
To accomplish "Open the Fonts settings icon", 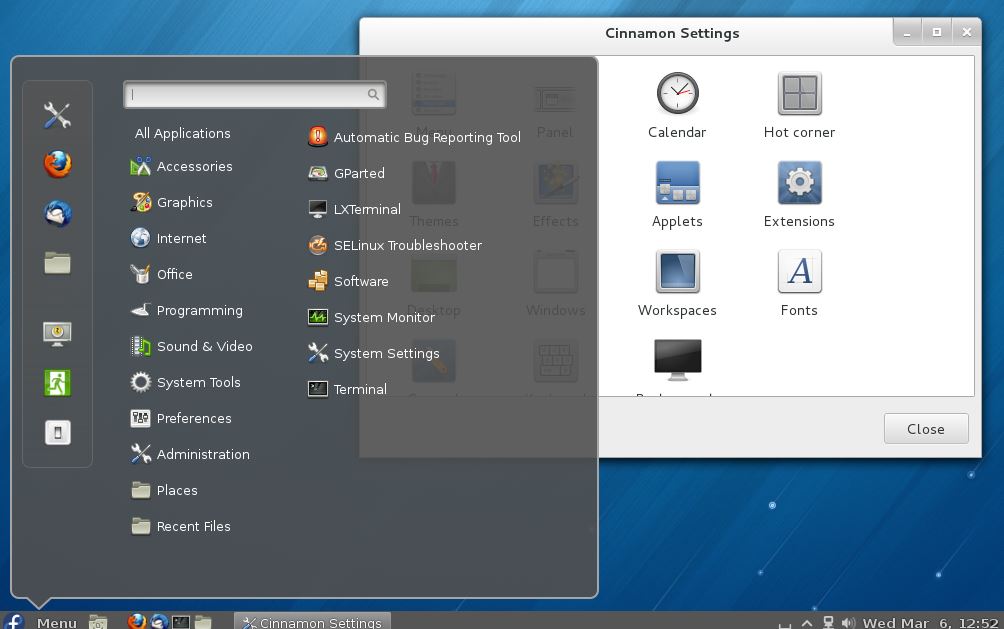I will (799, 272).
